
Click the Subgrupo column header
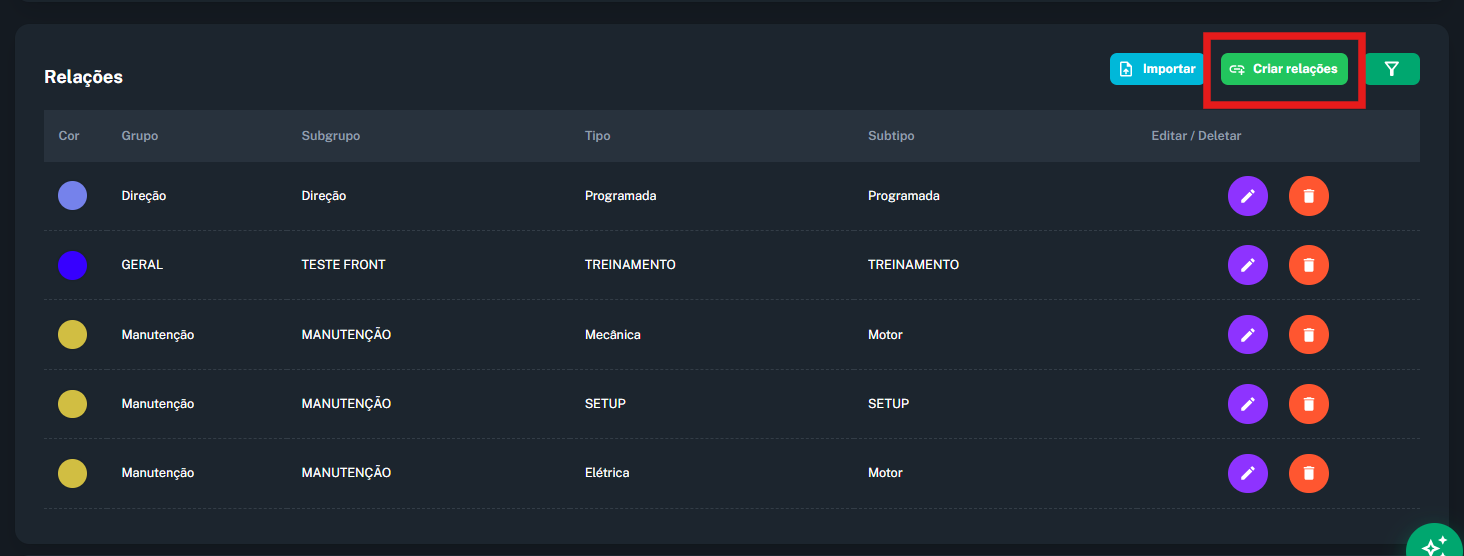330,136
